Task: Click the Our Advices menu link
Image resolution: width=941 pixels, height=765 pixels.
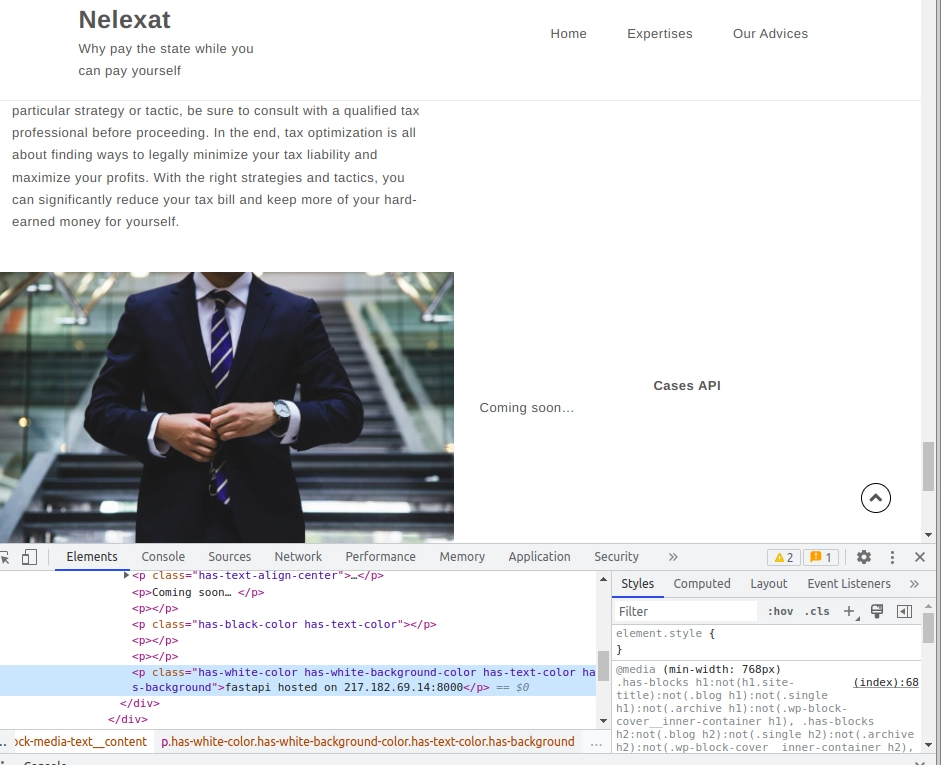Action: [770, 33]
